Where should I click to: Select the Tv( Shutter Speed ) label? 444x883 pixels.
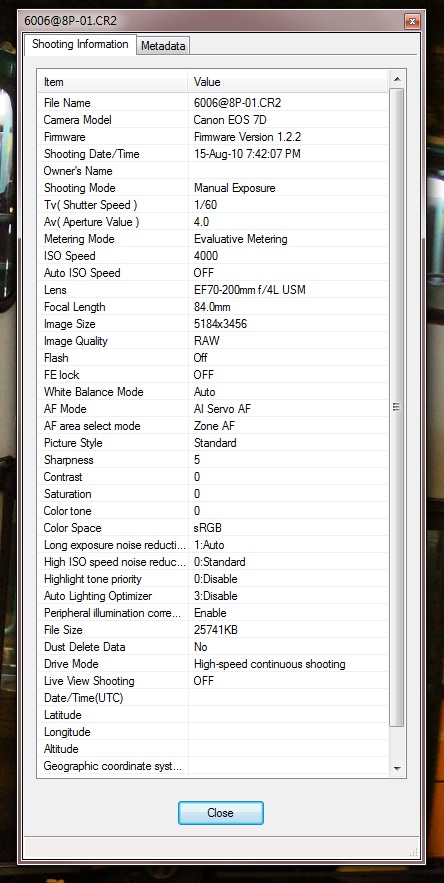tap(90, 205)
